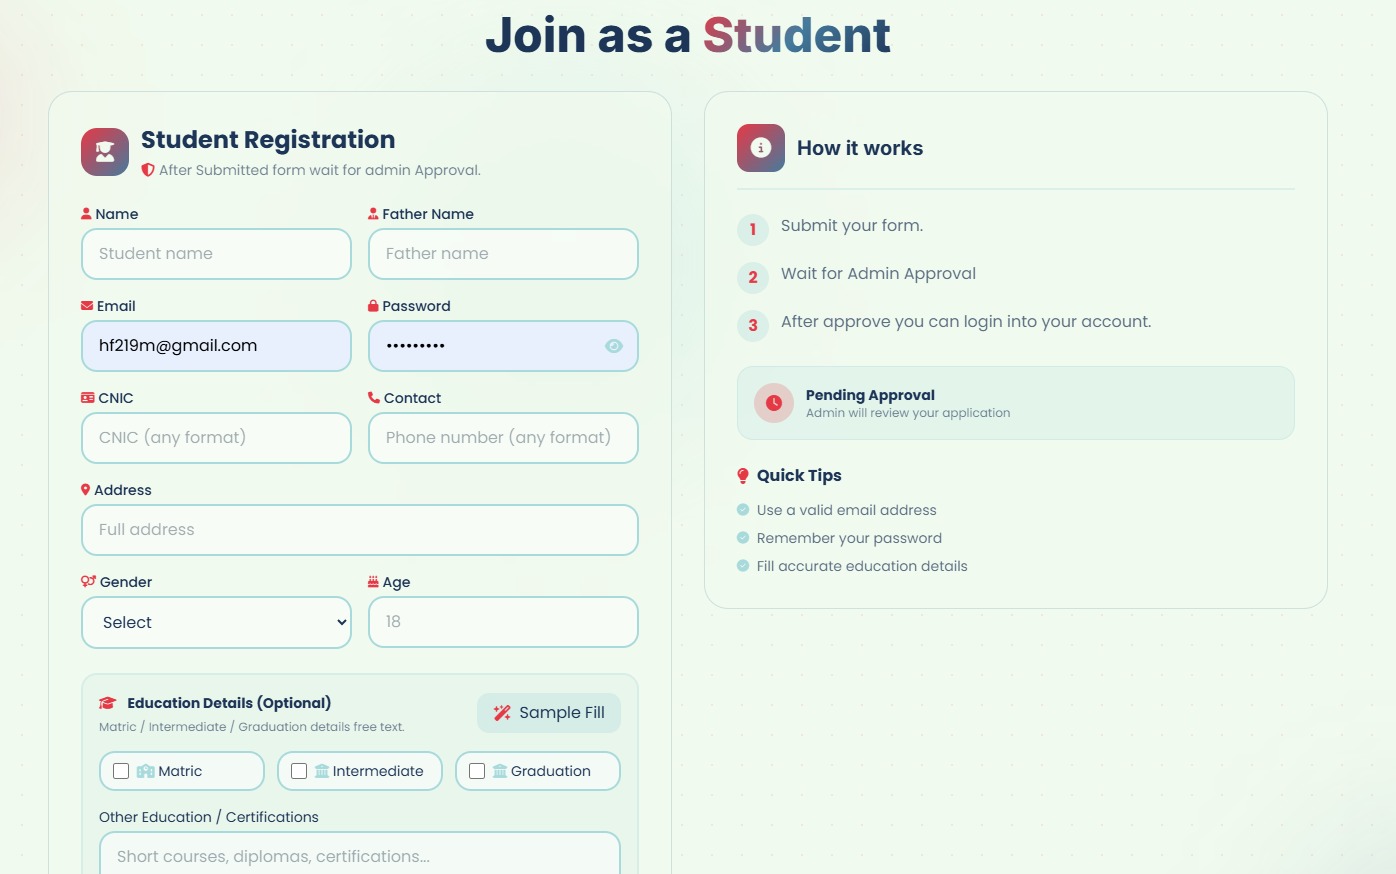Image resolution: width=1396 pixels, height=874 pixels.
Task: Click the student avatar icon beside Student Registration
Action: (x=104, y=151)
